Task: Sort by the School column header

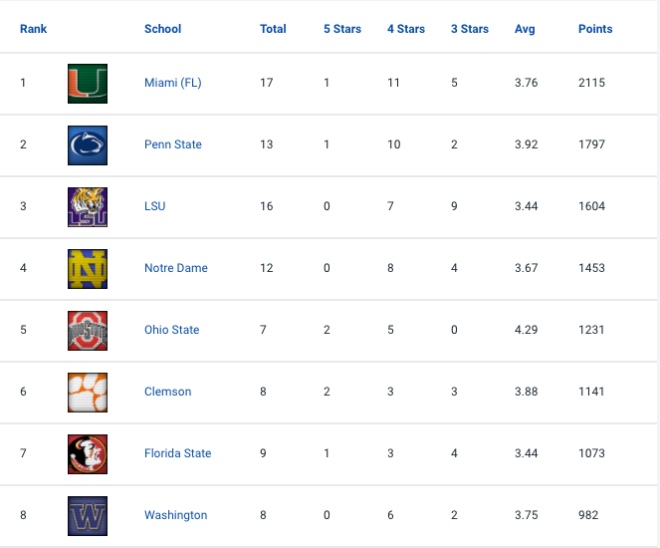Action: point(162,29)
